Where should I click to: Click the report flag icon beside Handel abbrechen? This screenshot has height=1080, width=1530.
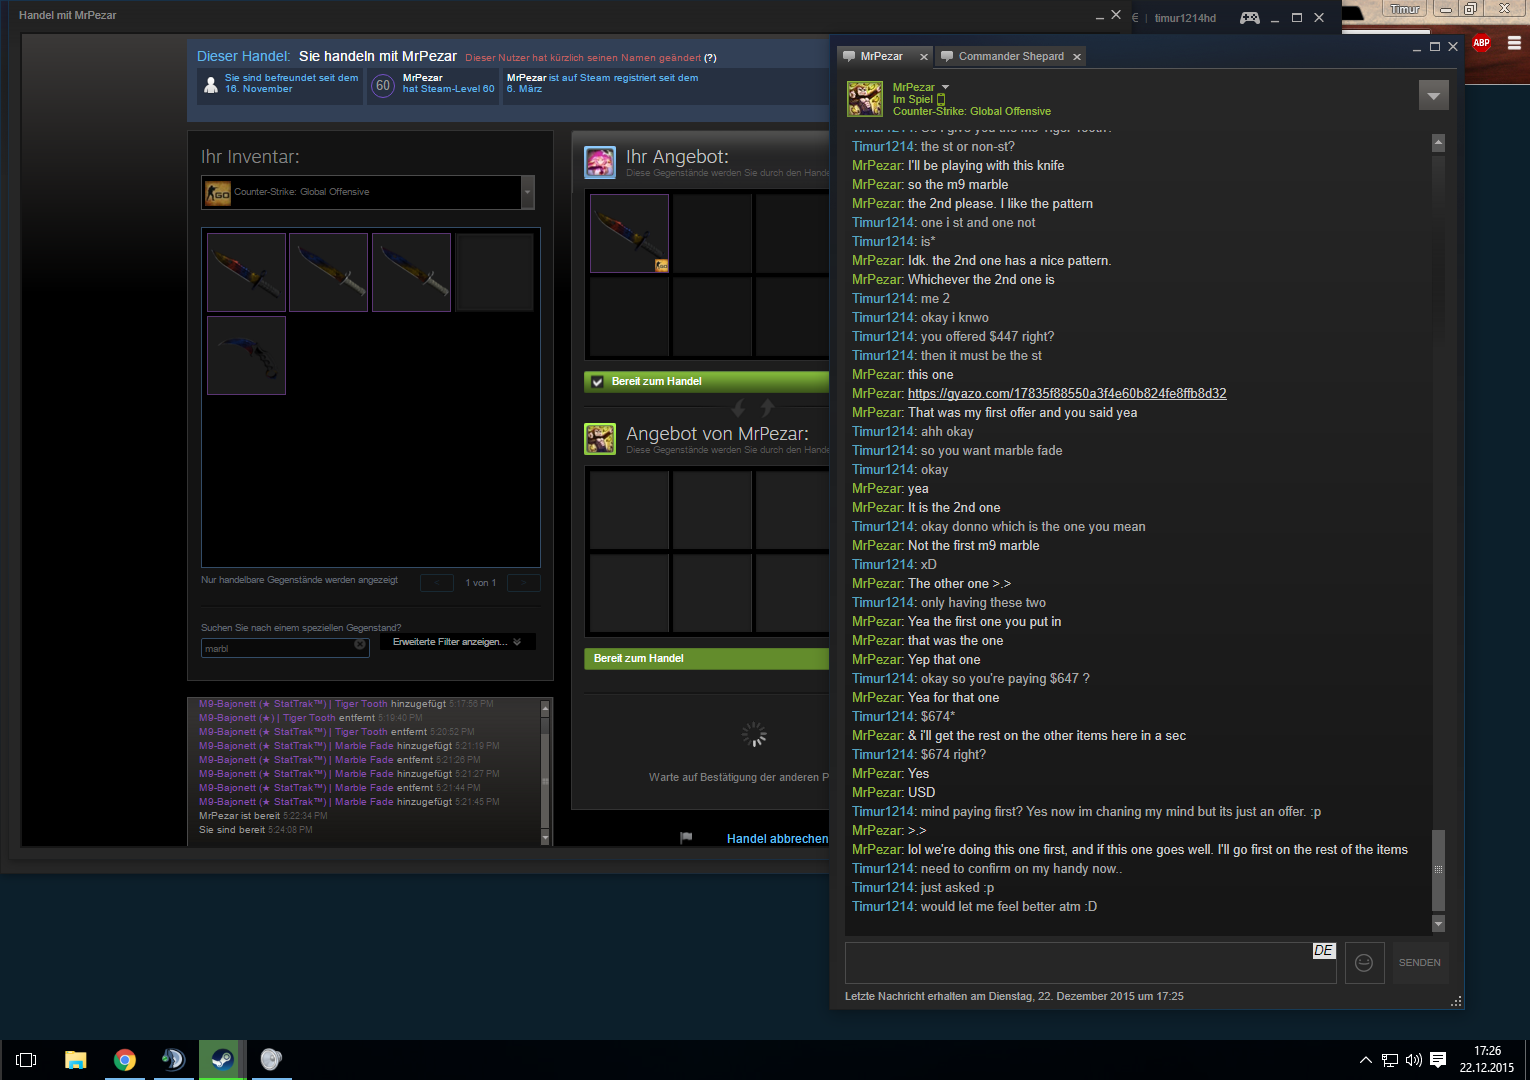tap(686, 838)
